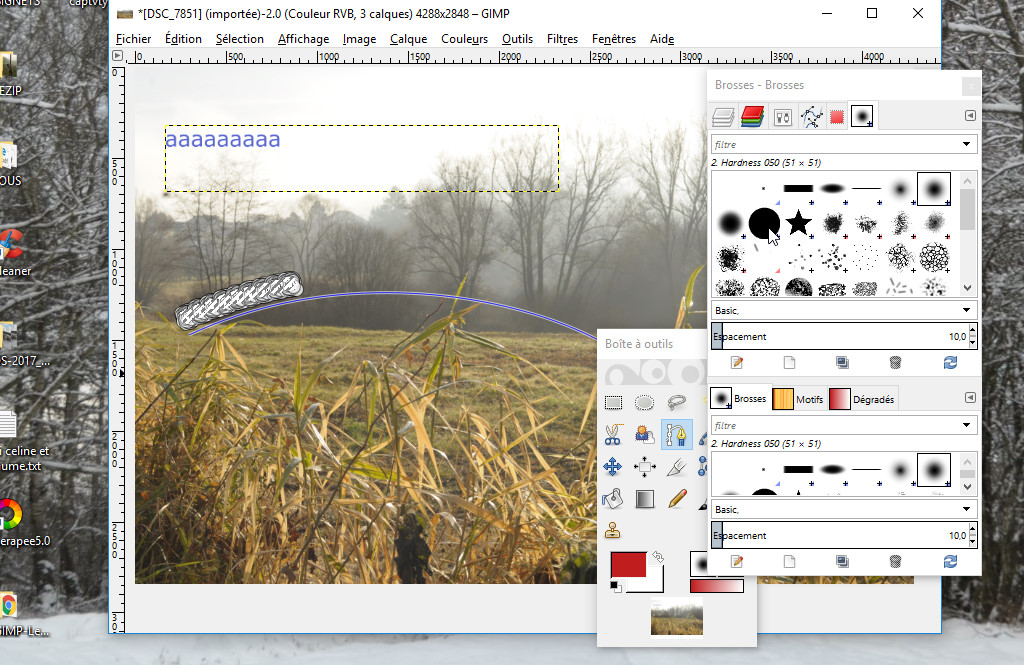Pick the thin line brush in upper grid
This screenshot has width=1024, height=665.
click(x=867, y=189)
